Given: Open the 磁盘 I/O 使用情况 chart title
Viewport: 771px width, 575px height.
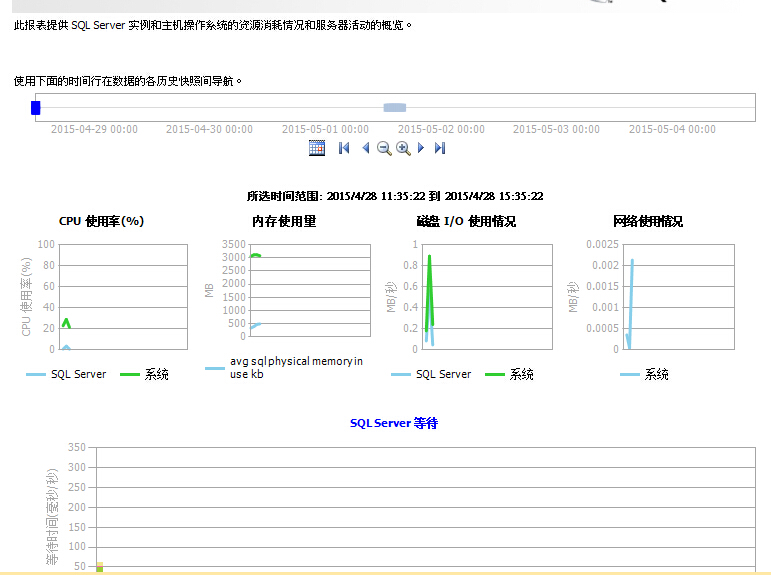Looking at the screenshot, I should pos(466,221).
